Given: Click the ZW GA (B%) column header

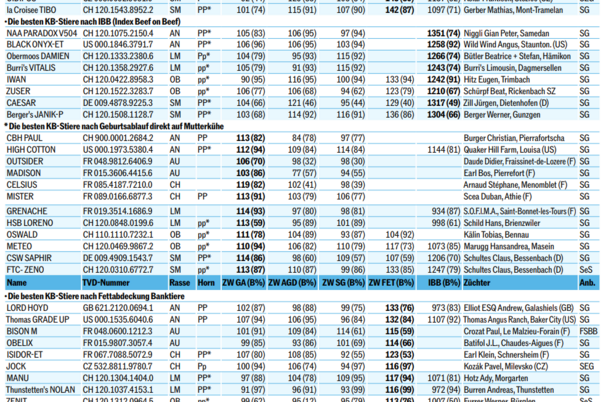Looking at the screenshot, I should [243, 283].
